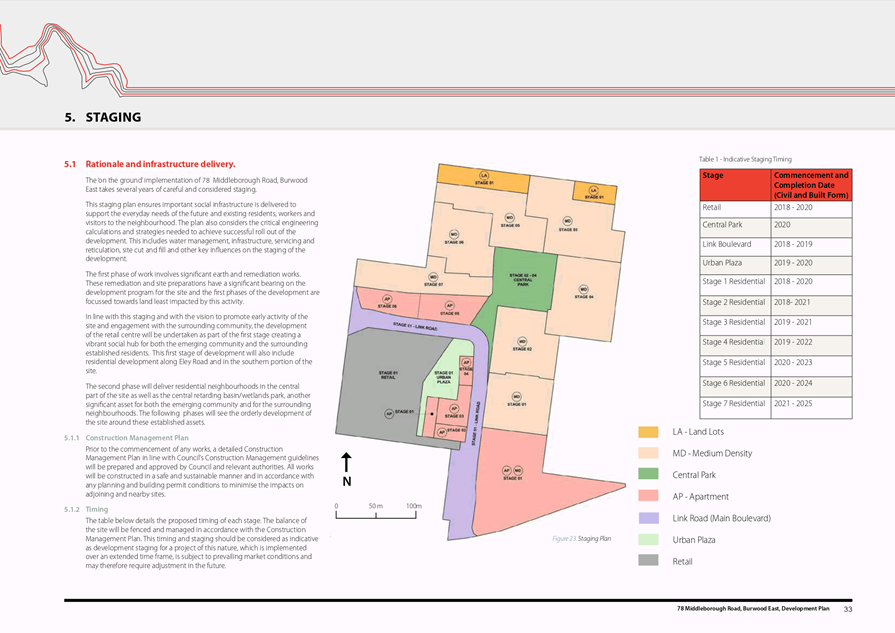This screenshot has width=895, height=633.
Task: Click the '100m' scale bar label
Action: tap(414, 506)
